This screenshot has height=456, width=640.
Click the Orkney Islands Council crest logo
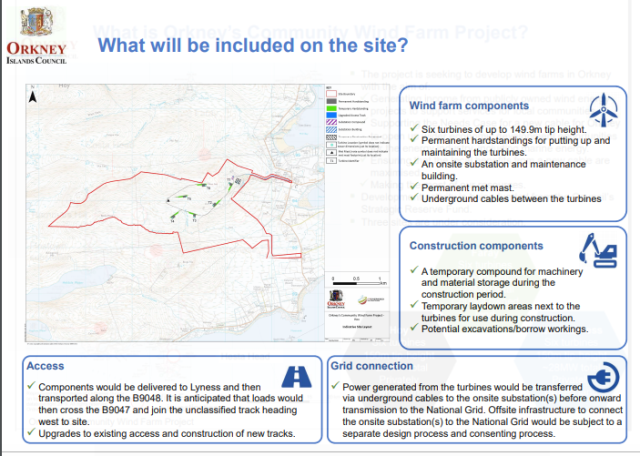pos(36,22)
